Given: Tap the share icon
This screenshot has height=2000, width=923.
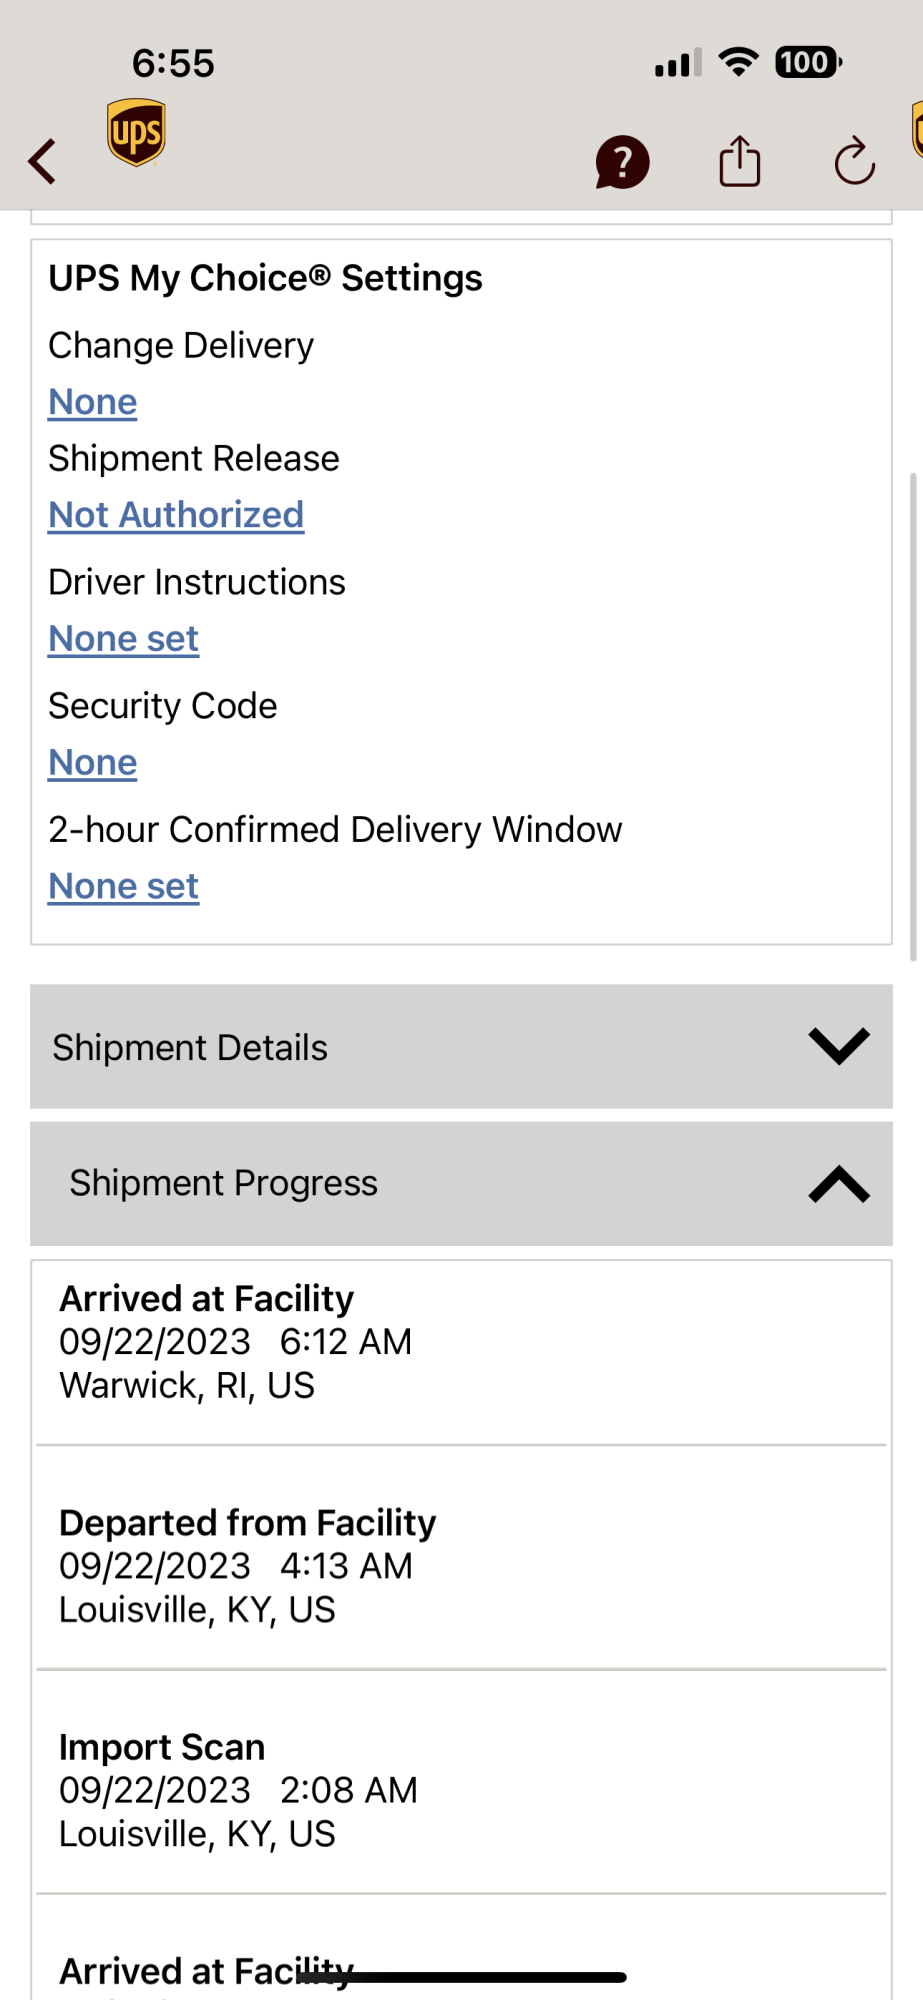Looking at the screenshot, I should (x=739, y=161).
